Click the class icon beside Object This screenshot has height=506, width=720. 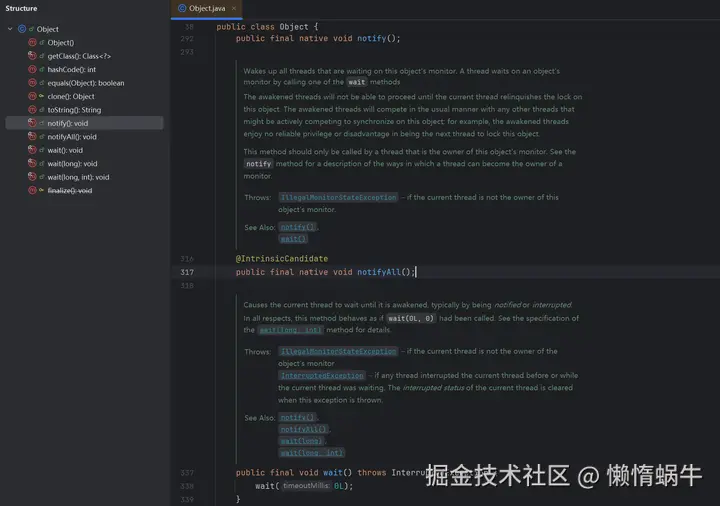click(22, 29)
